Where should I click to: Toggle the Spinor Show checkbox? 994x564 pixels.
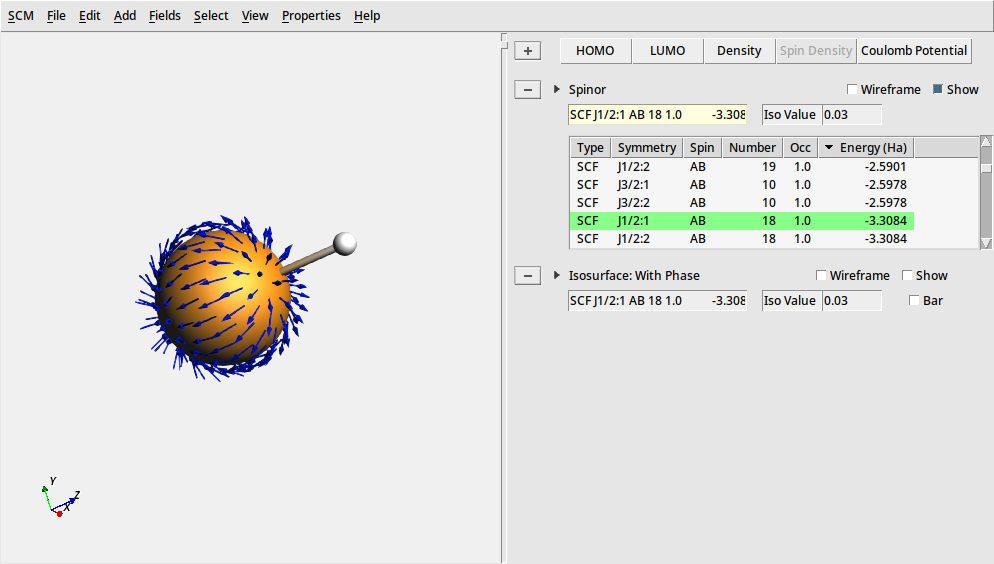tap(938, 90)
